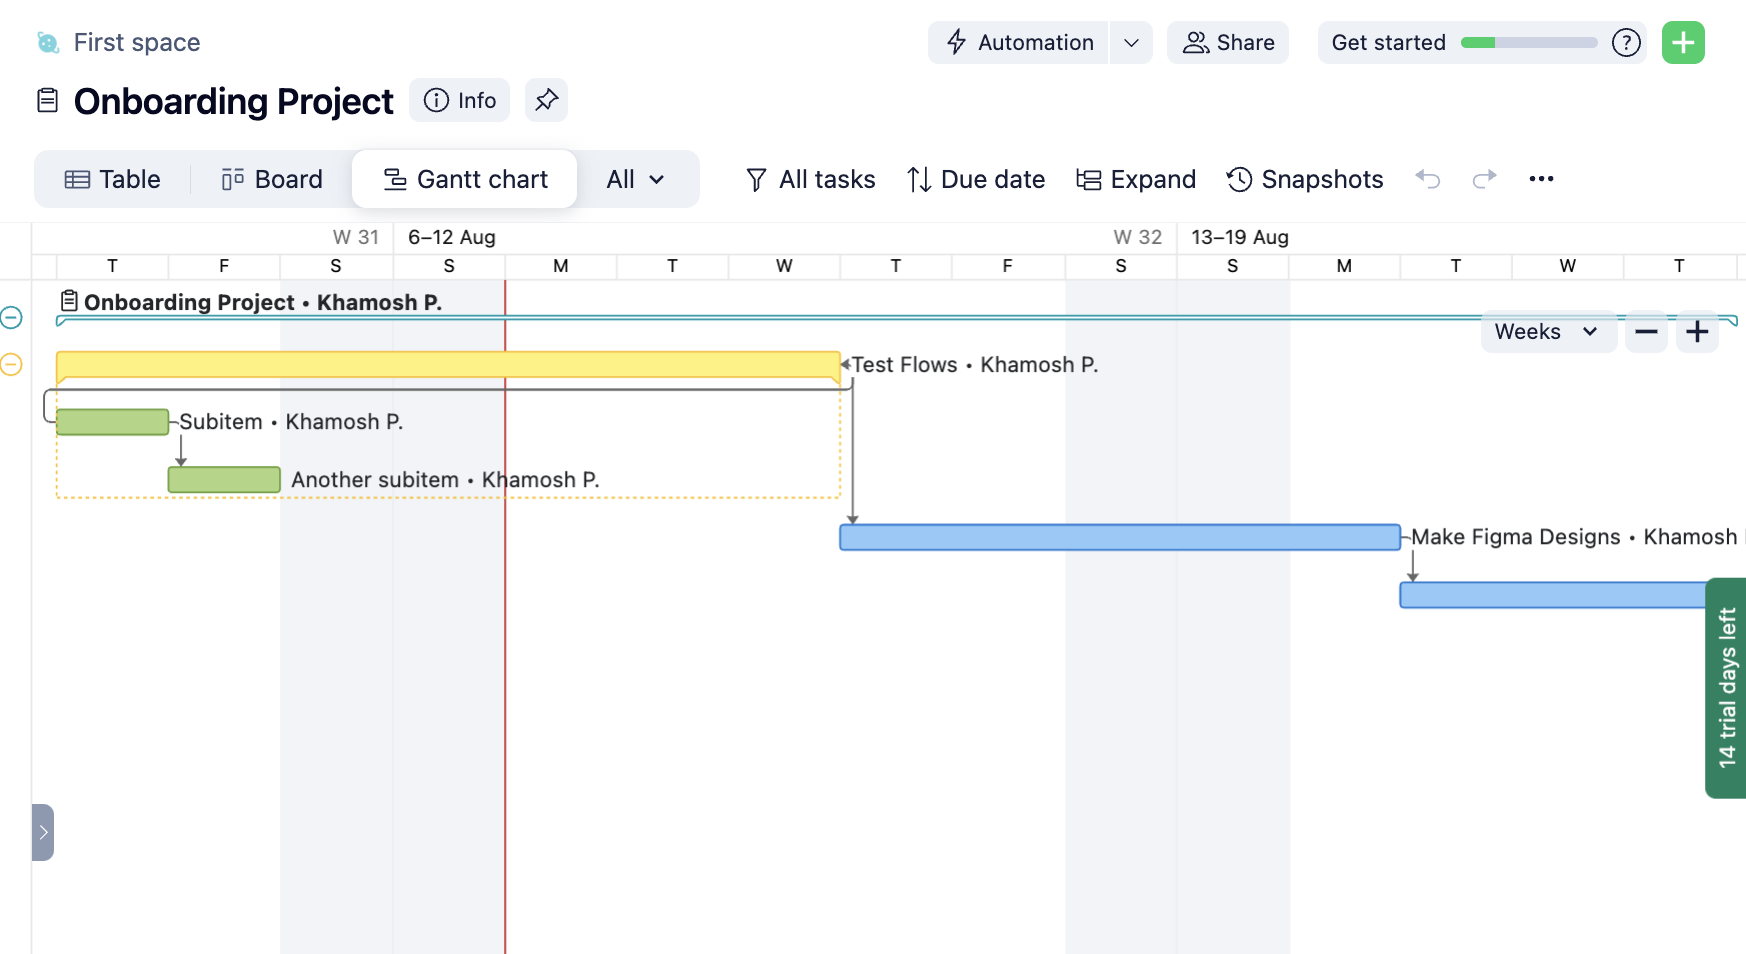Switch to the Board view tab
Screen dimensions: 1746x954
point(272,179)
